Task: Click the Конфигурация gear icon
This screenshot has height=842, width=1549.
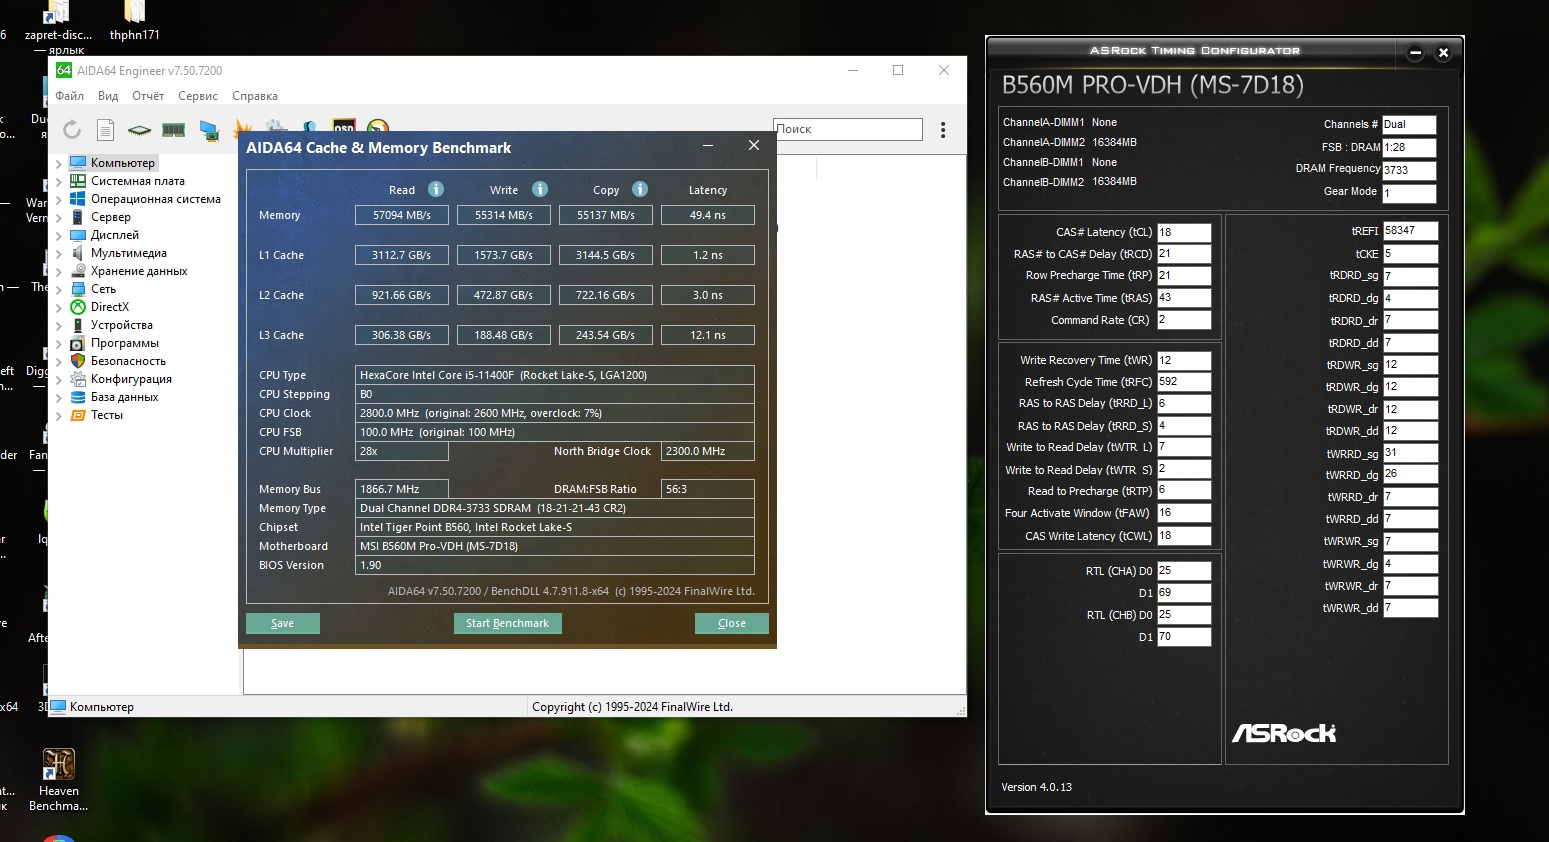Action: (x=78, y=379)
